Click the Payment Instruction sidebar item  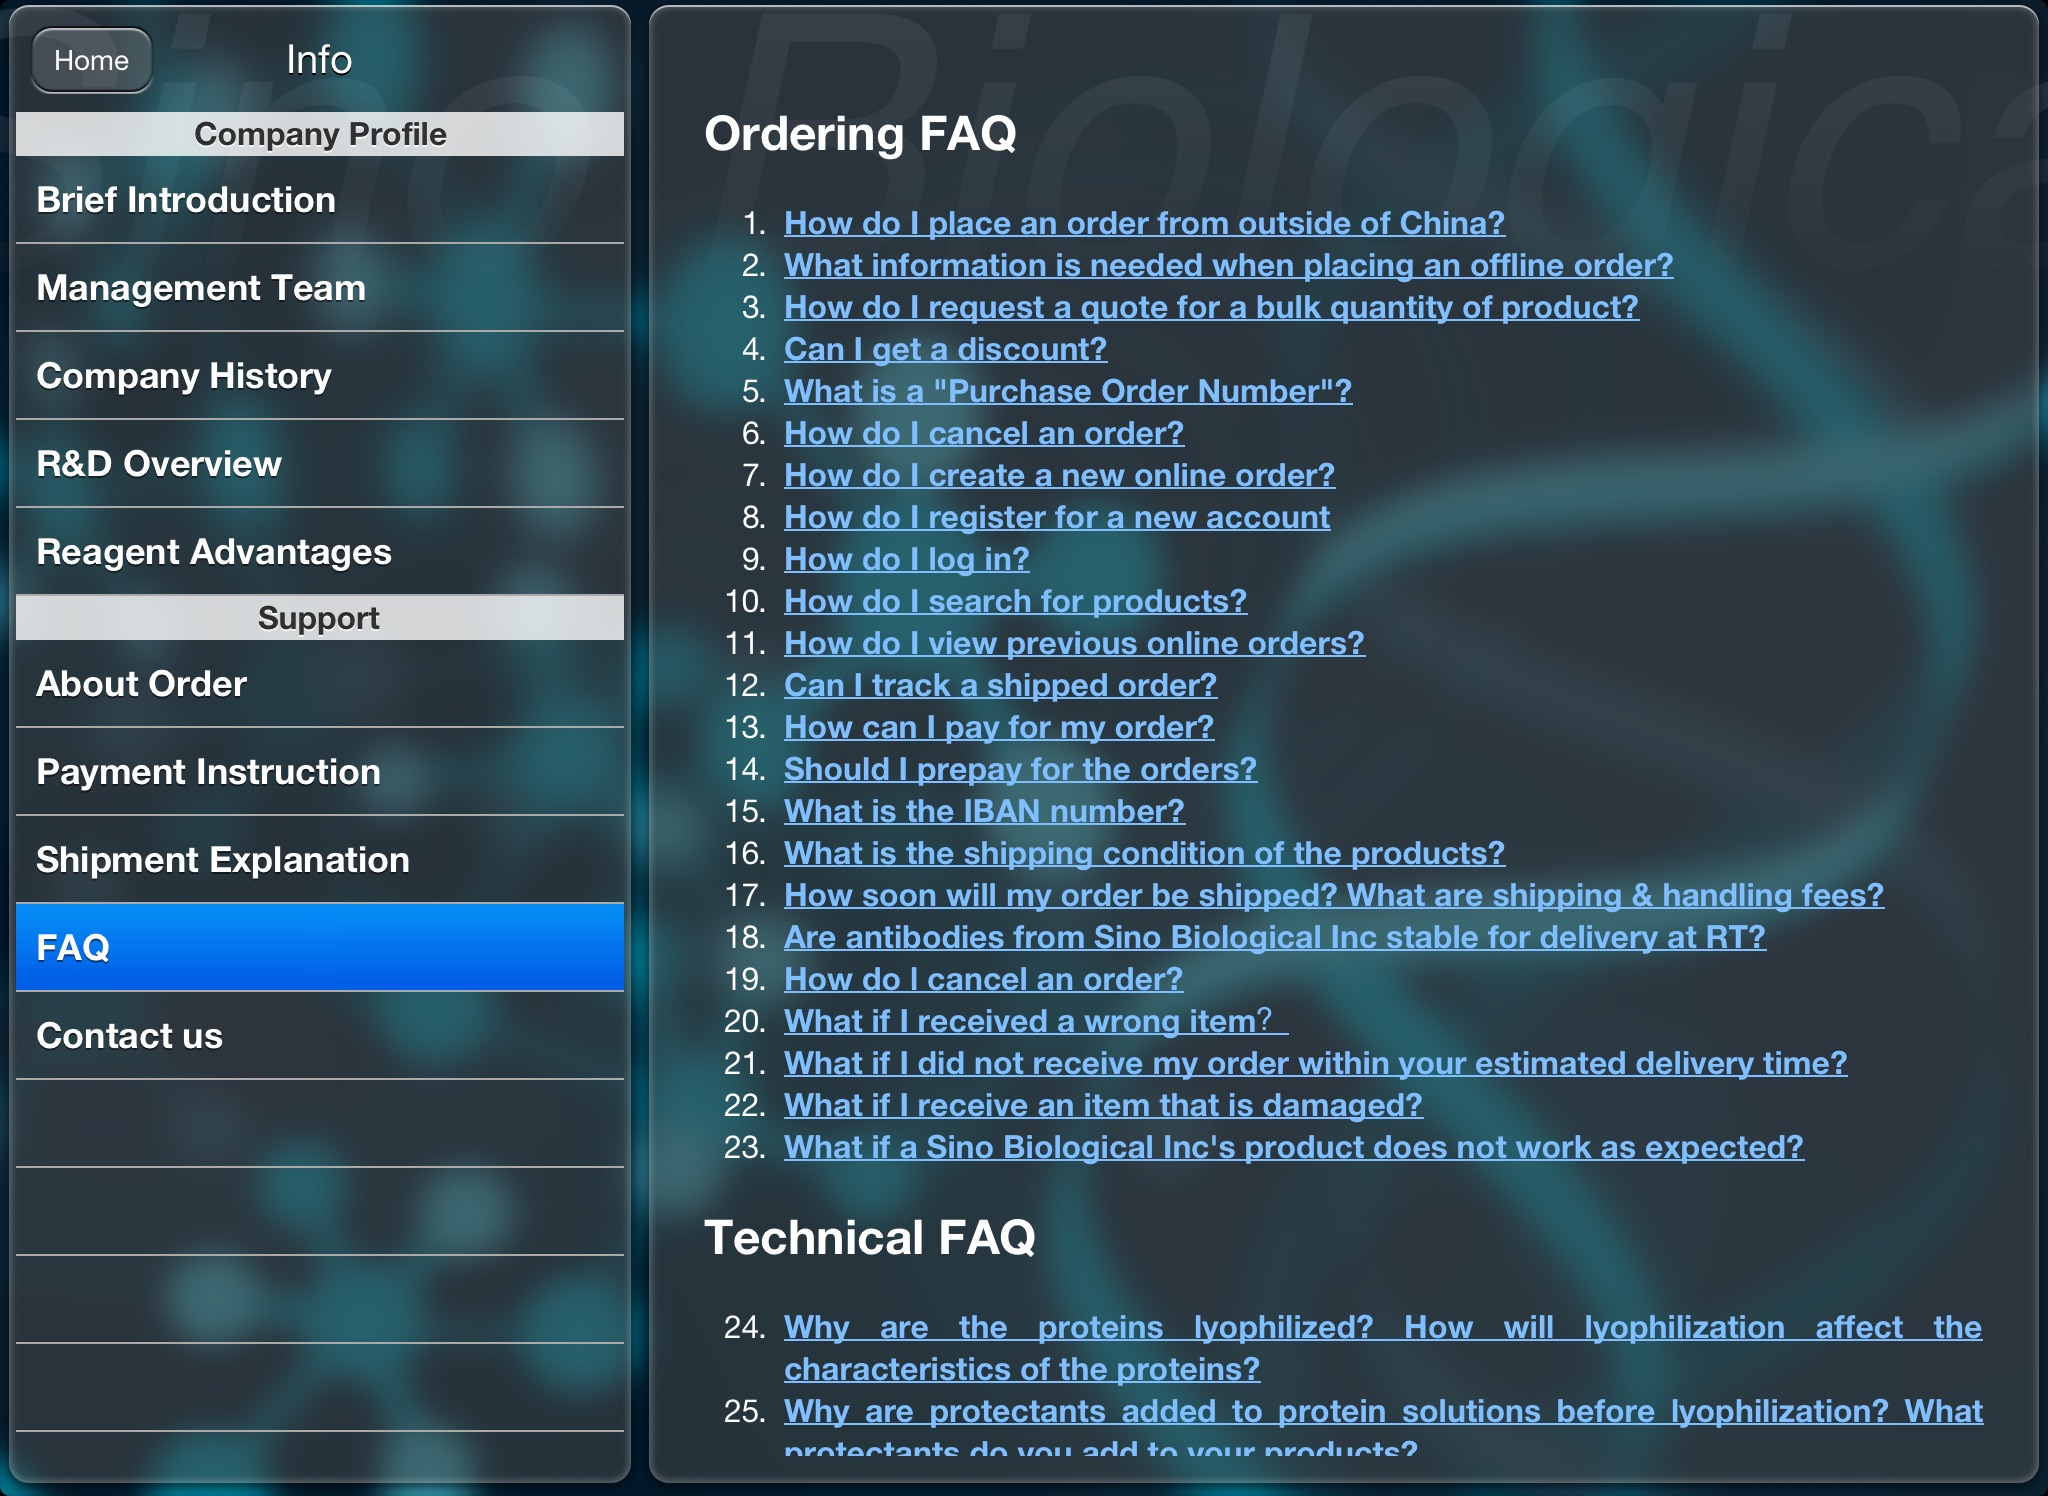pyautogui.click(x=318, y=771)
